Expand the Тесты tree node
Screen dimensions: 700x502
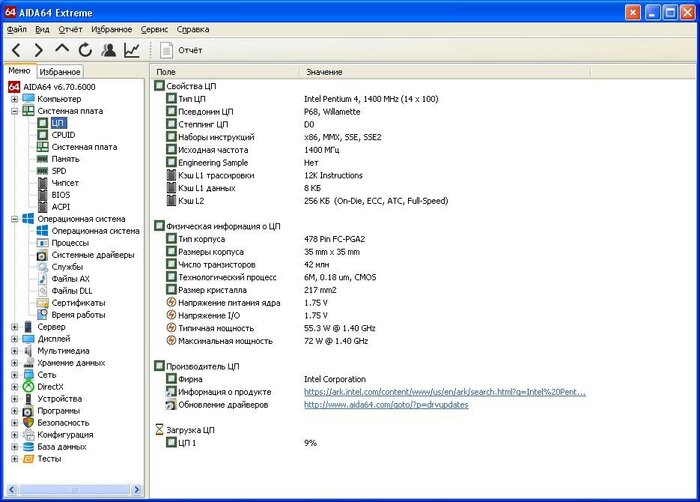point(14,458)
